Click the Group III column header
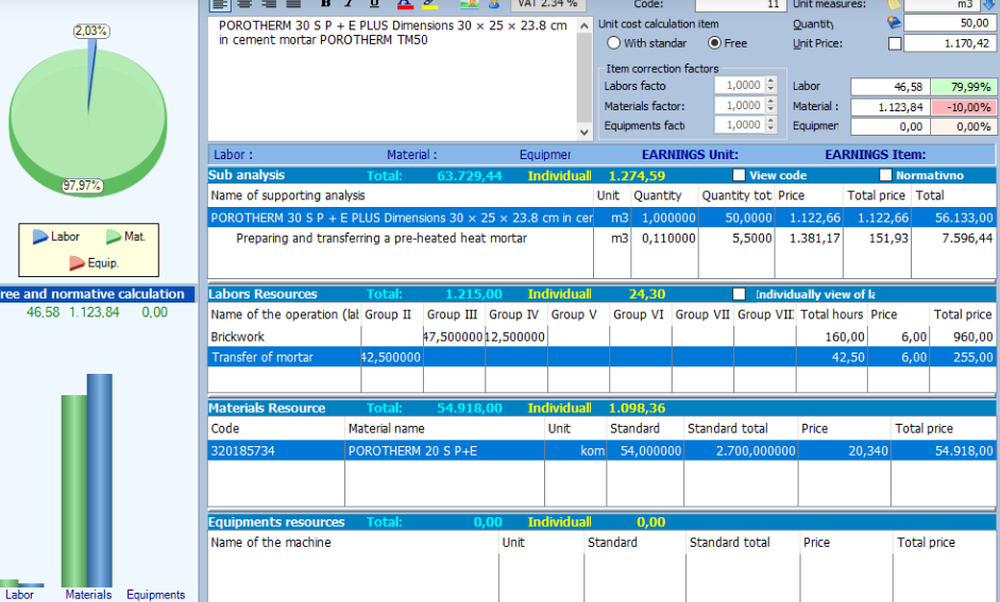Screen dimensions: 1000x602 coord(454,314)
